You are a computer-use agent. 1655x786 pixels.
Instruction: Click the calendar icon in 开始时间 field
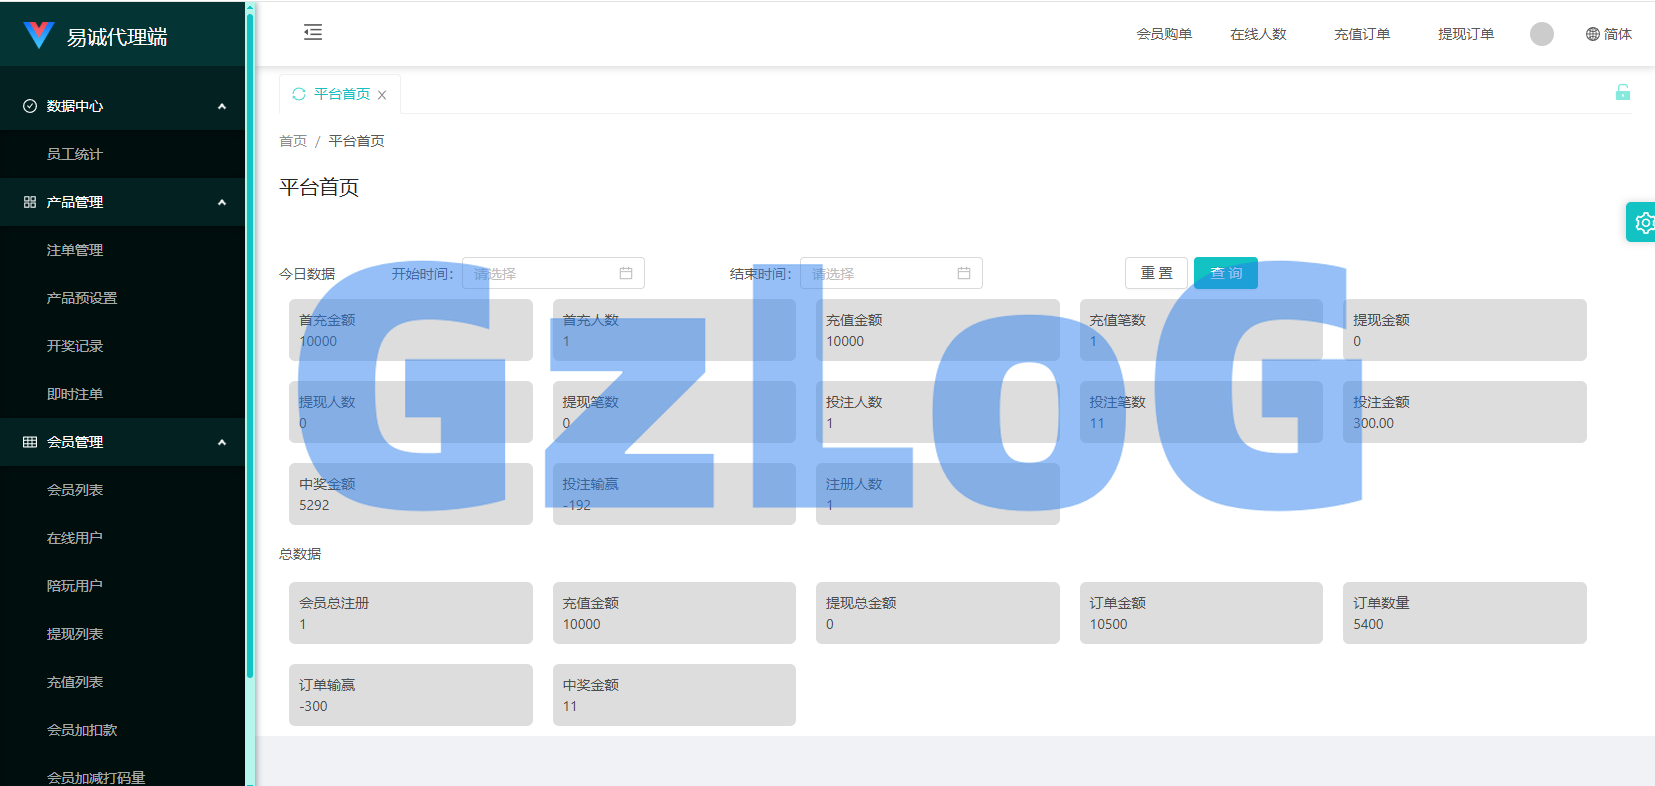tap(626, 273)
